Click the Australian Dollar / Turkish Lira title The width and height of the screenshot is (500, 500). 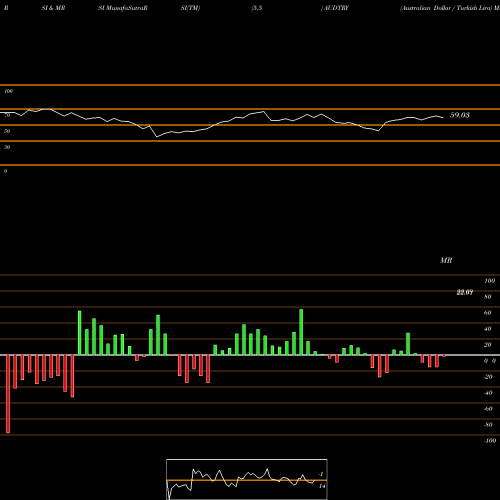click(446, 8)
